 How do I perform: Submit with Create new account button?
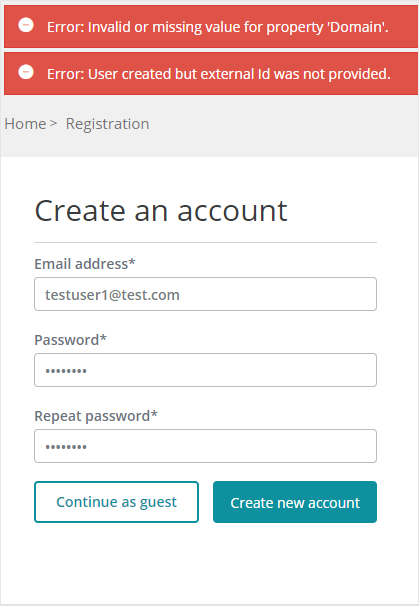(295, 502)
